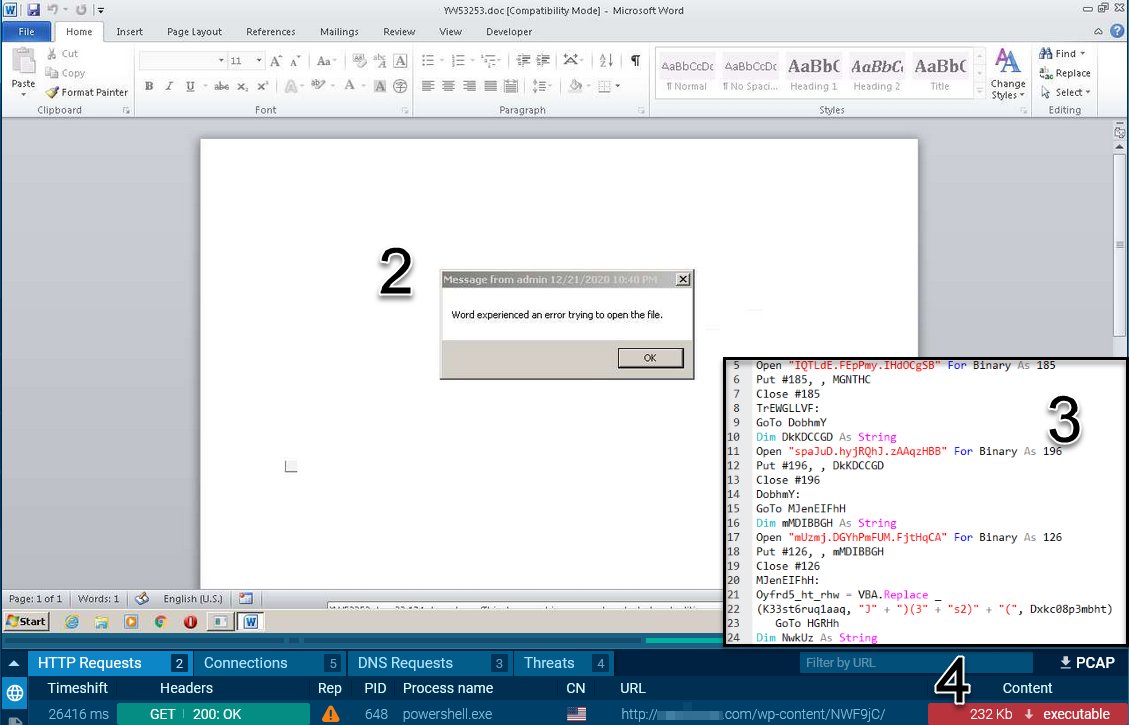
Task: Click the globe icon in the network sidebar
Action: [14, 693]
